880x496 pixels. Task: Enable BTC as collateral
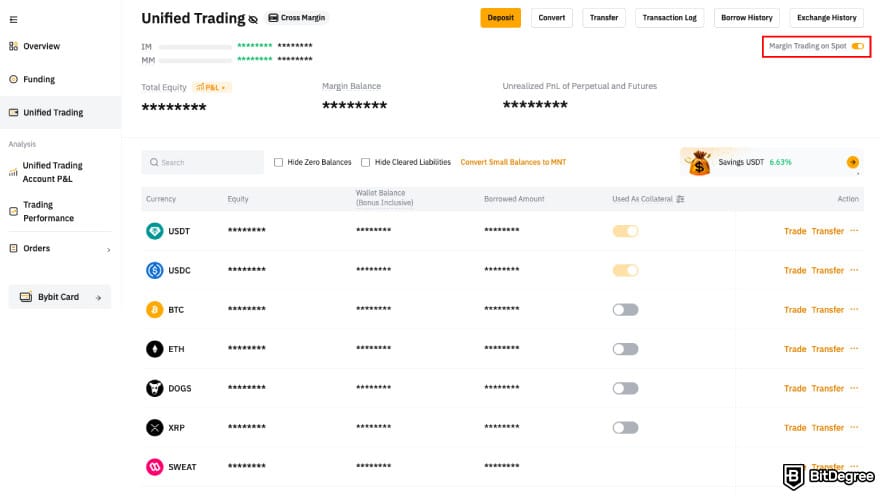625,310
